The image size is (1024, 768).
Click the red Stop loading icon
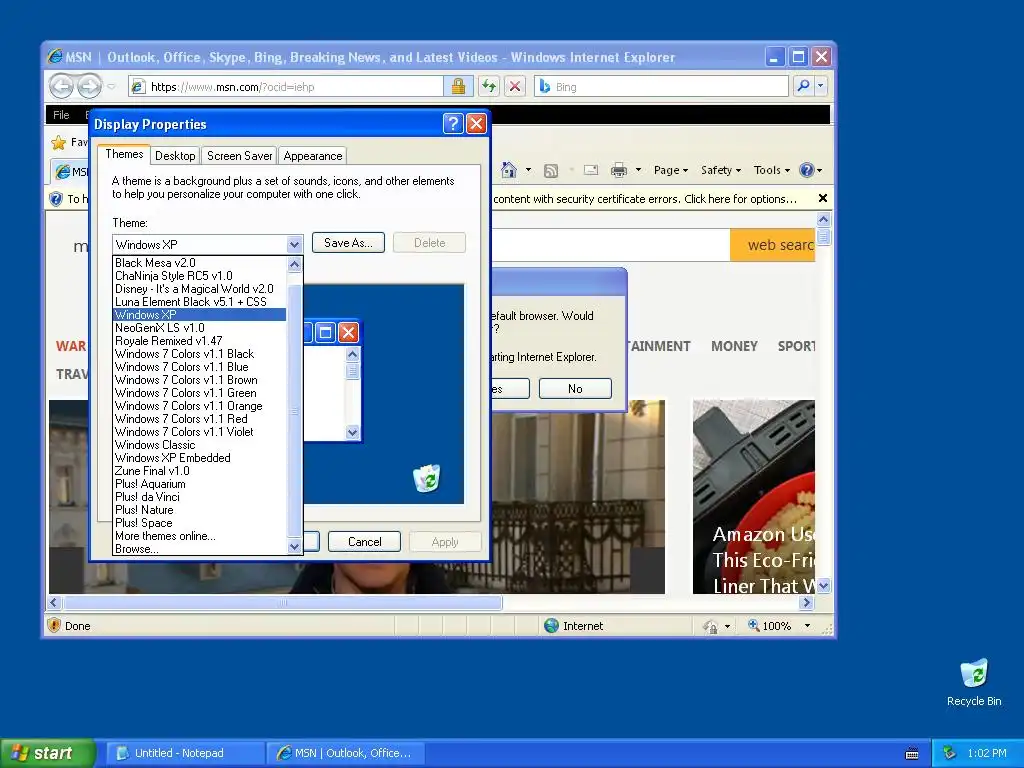coord(515,86)
